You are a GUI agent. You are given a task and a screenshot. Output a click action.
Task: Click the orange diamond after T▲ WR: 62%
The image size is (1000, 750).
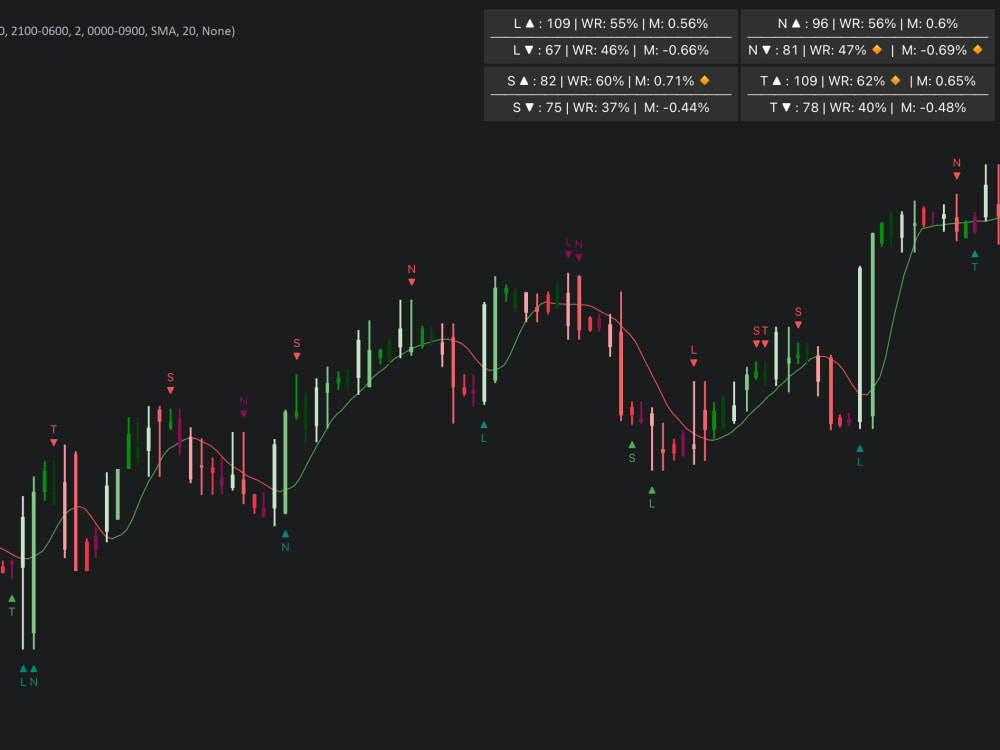895,80
